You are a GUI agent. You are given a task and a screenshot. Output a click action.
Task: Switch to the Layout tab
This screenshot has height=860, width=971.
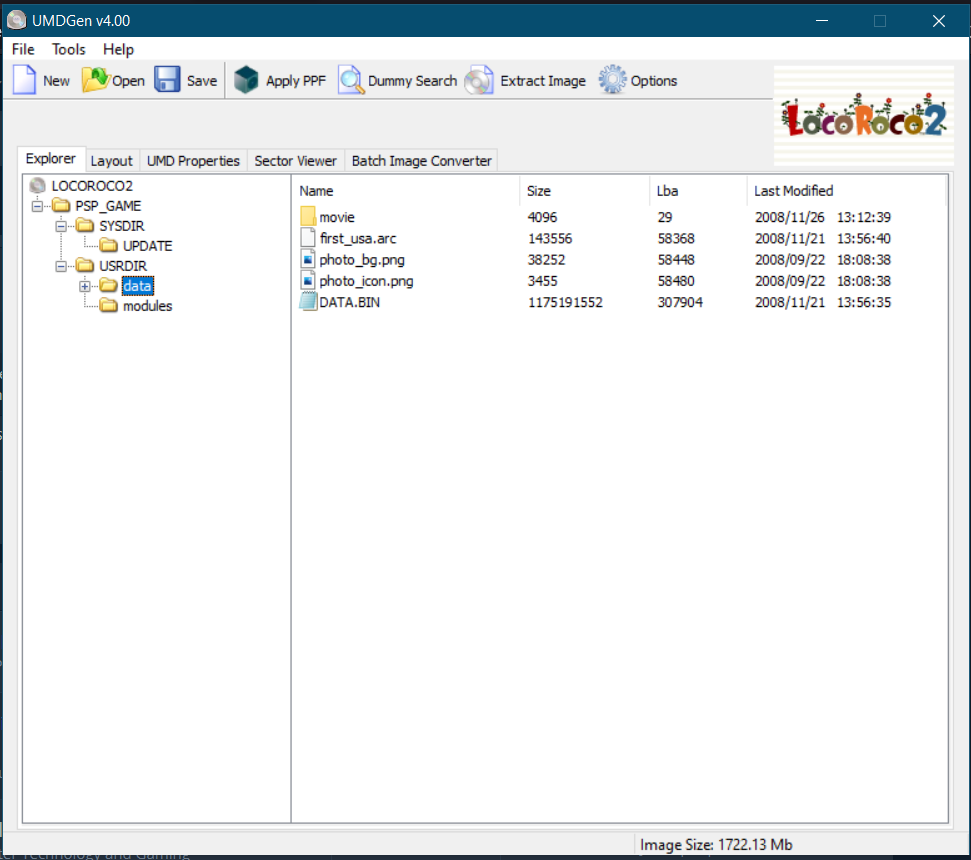point(111,161)
